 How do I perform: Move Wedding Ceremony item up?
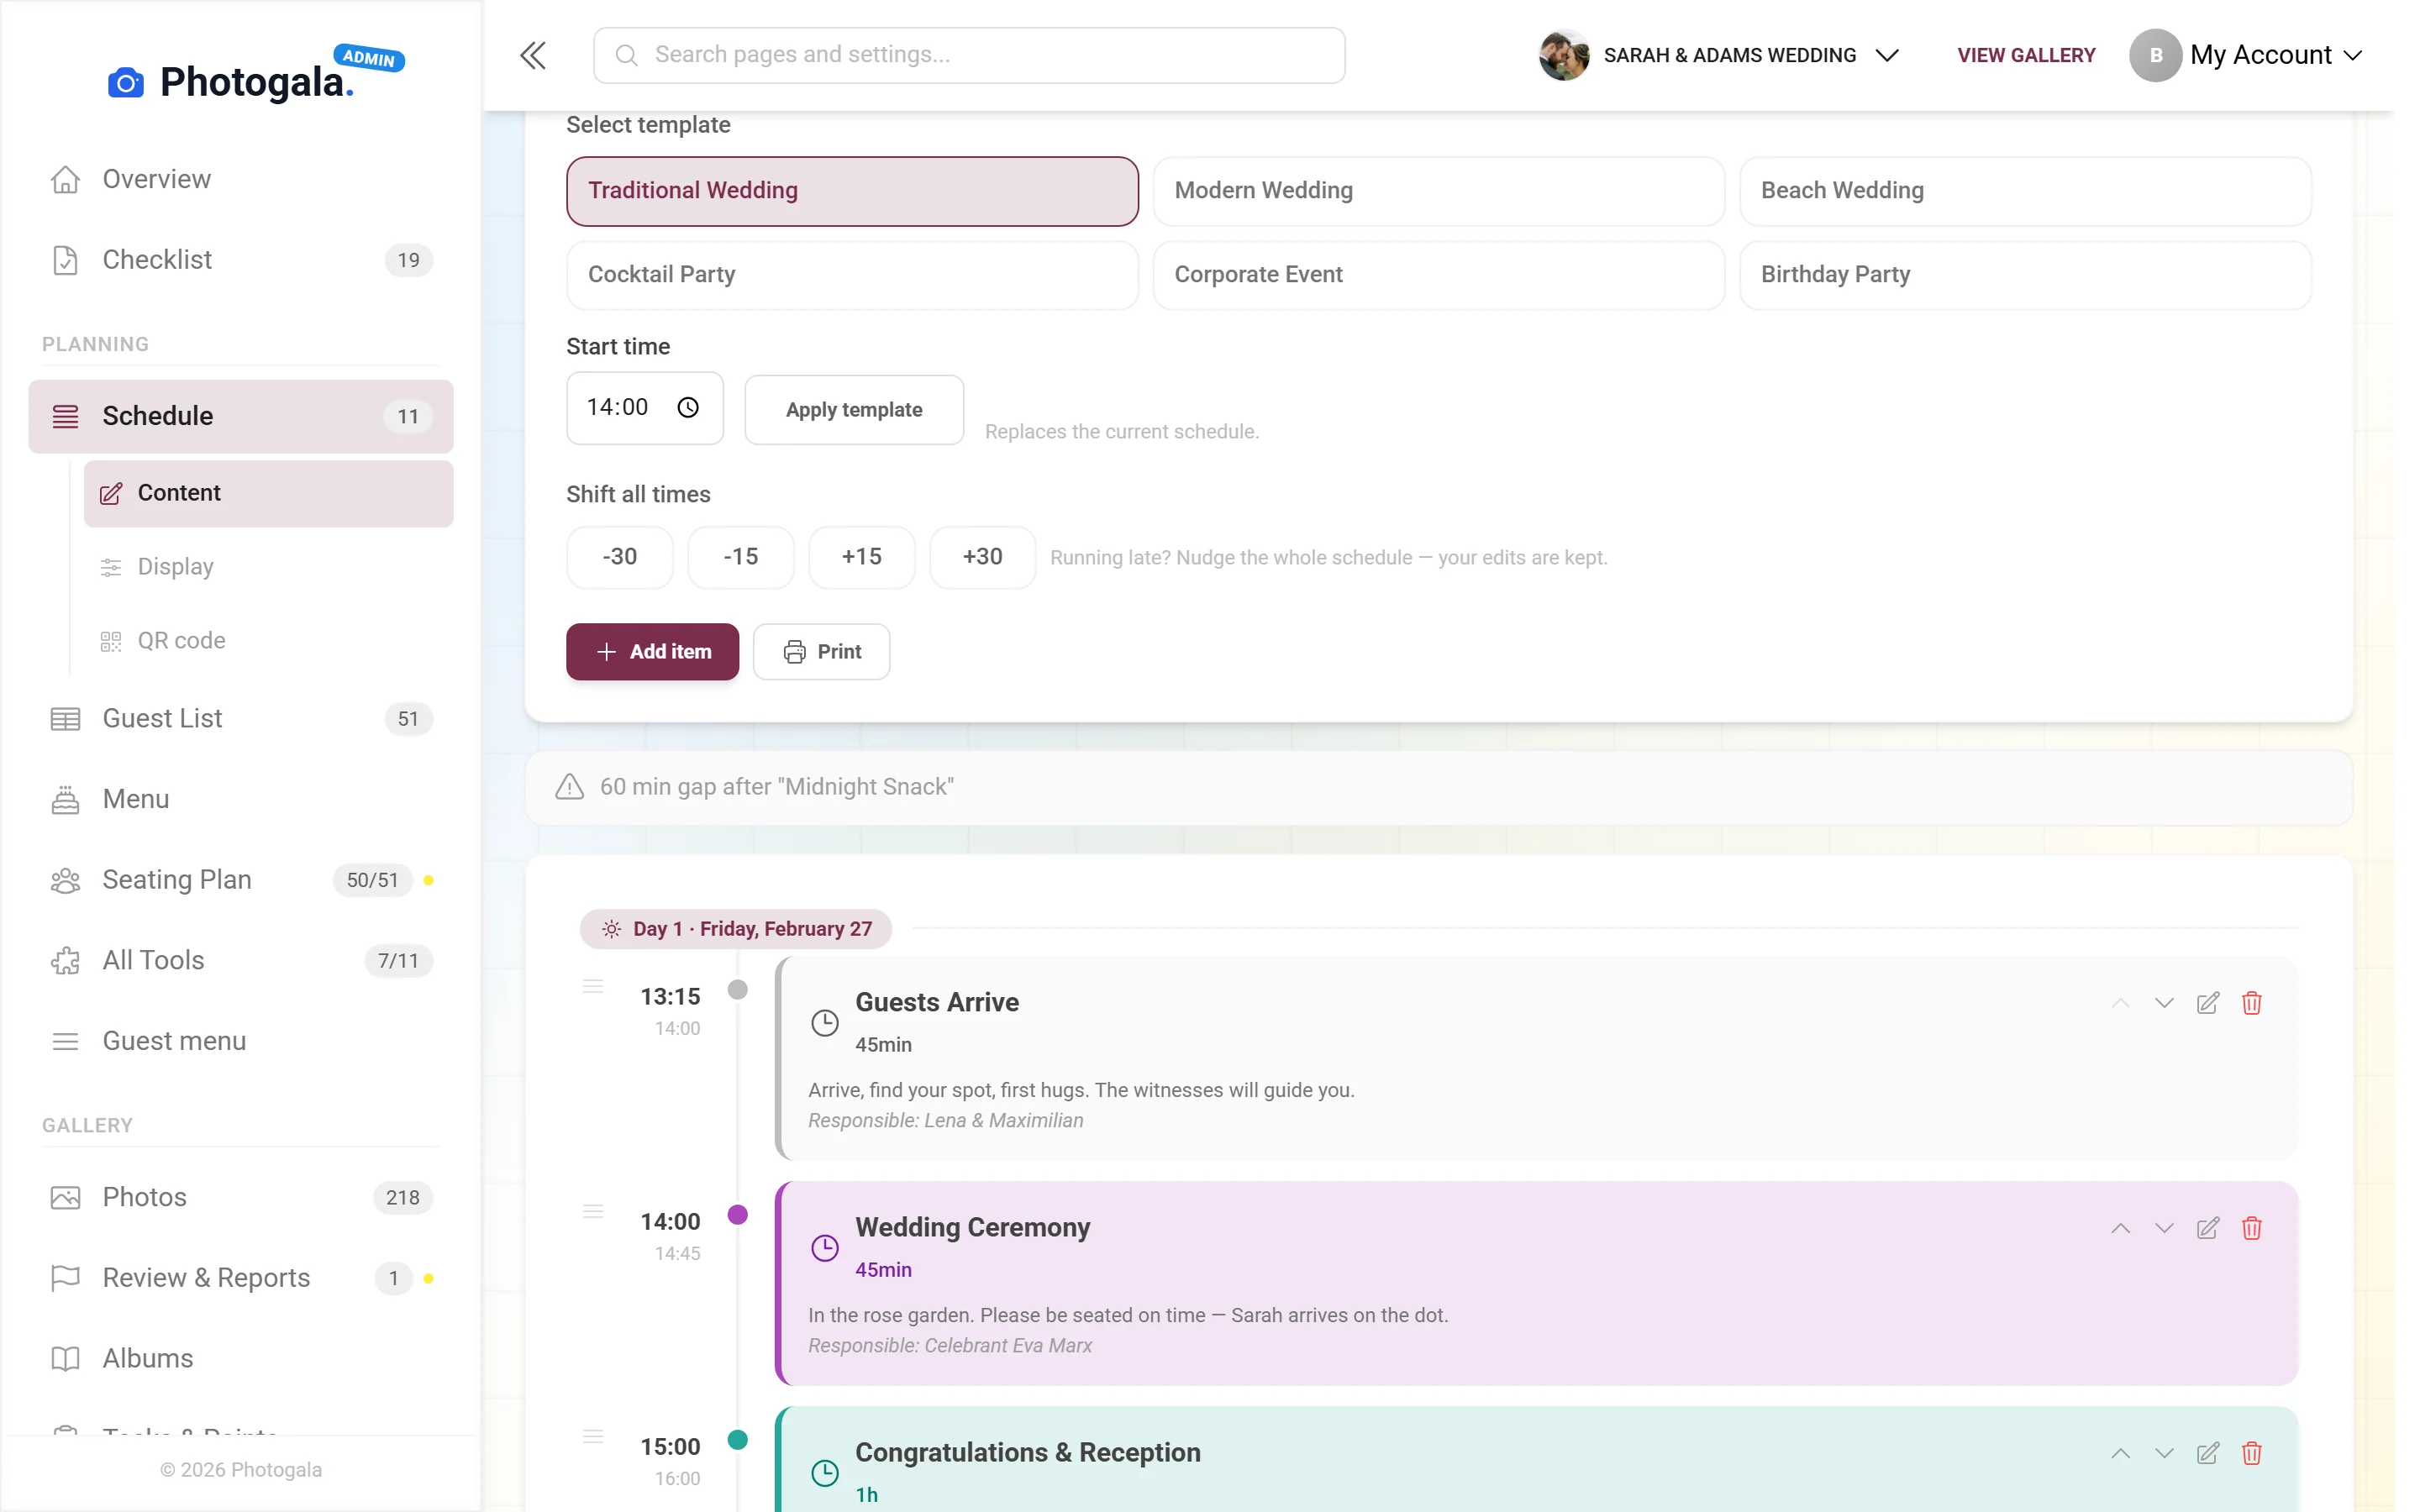[2120, 1228]
